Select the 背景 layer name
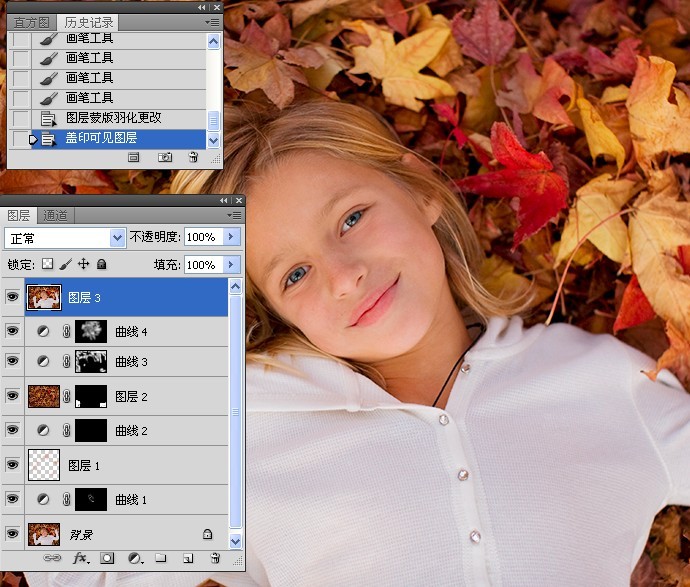This screenshot has width=690, height=587. [x=81, y=535]
